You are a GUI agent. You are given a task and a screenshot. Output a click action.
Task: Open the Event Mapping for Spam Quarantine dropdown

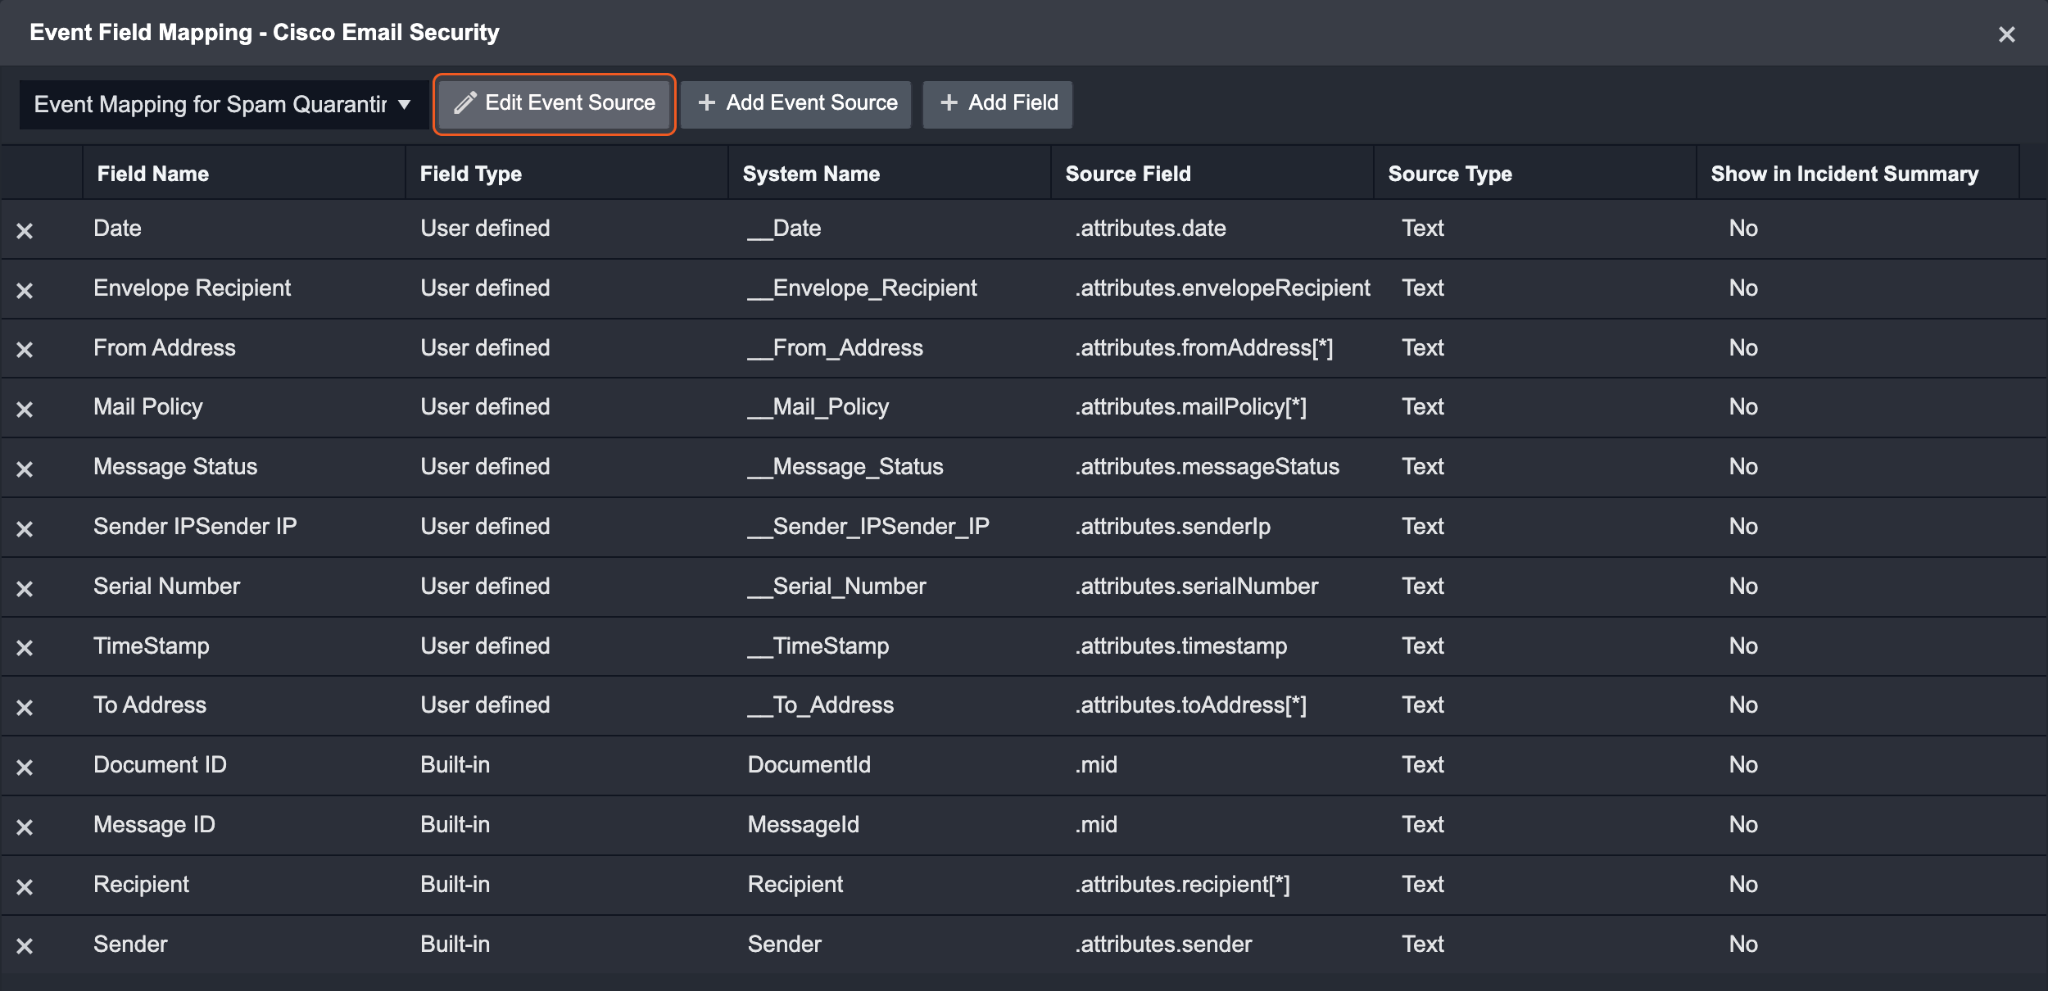click(x=223, y=104)
